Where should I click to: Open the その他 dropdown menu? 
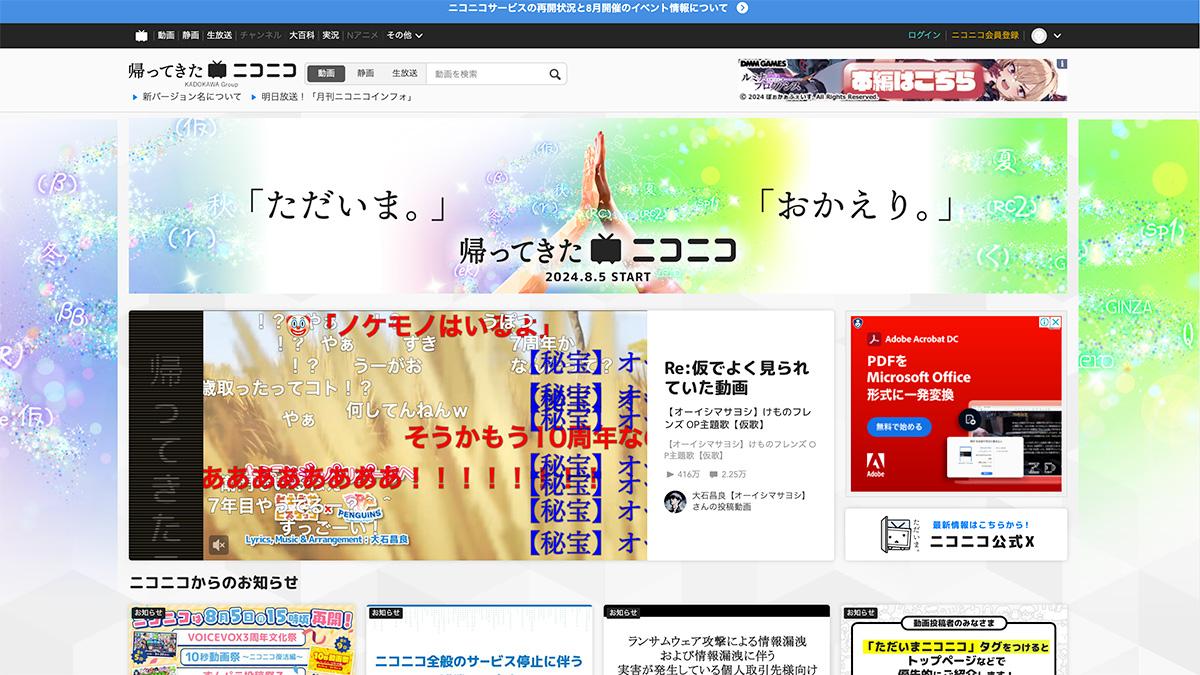pos(400,36)
